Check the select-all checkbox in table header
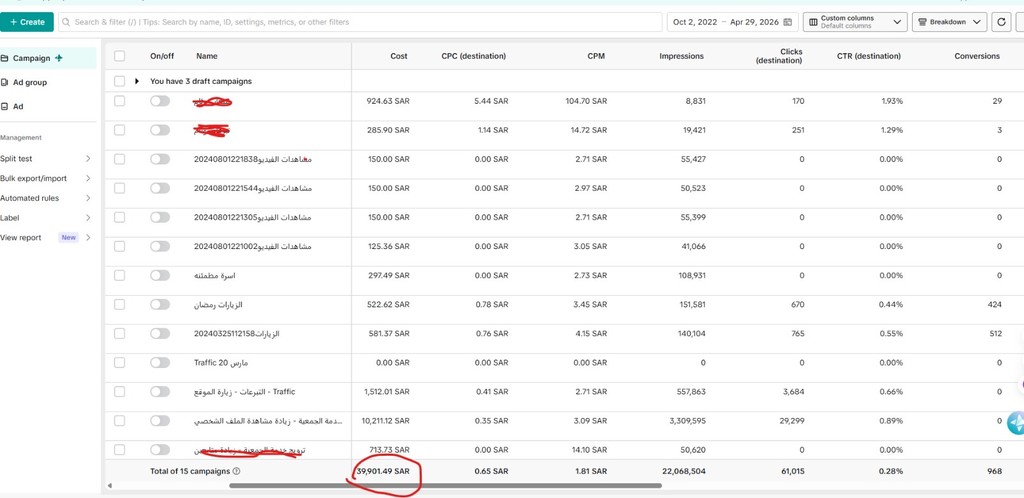Image resolution: width=1024 pixels, height=498 pixels. click(x=119, y=56)
